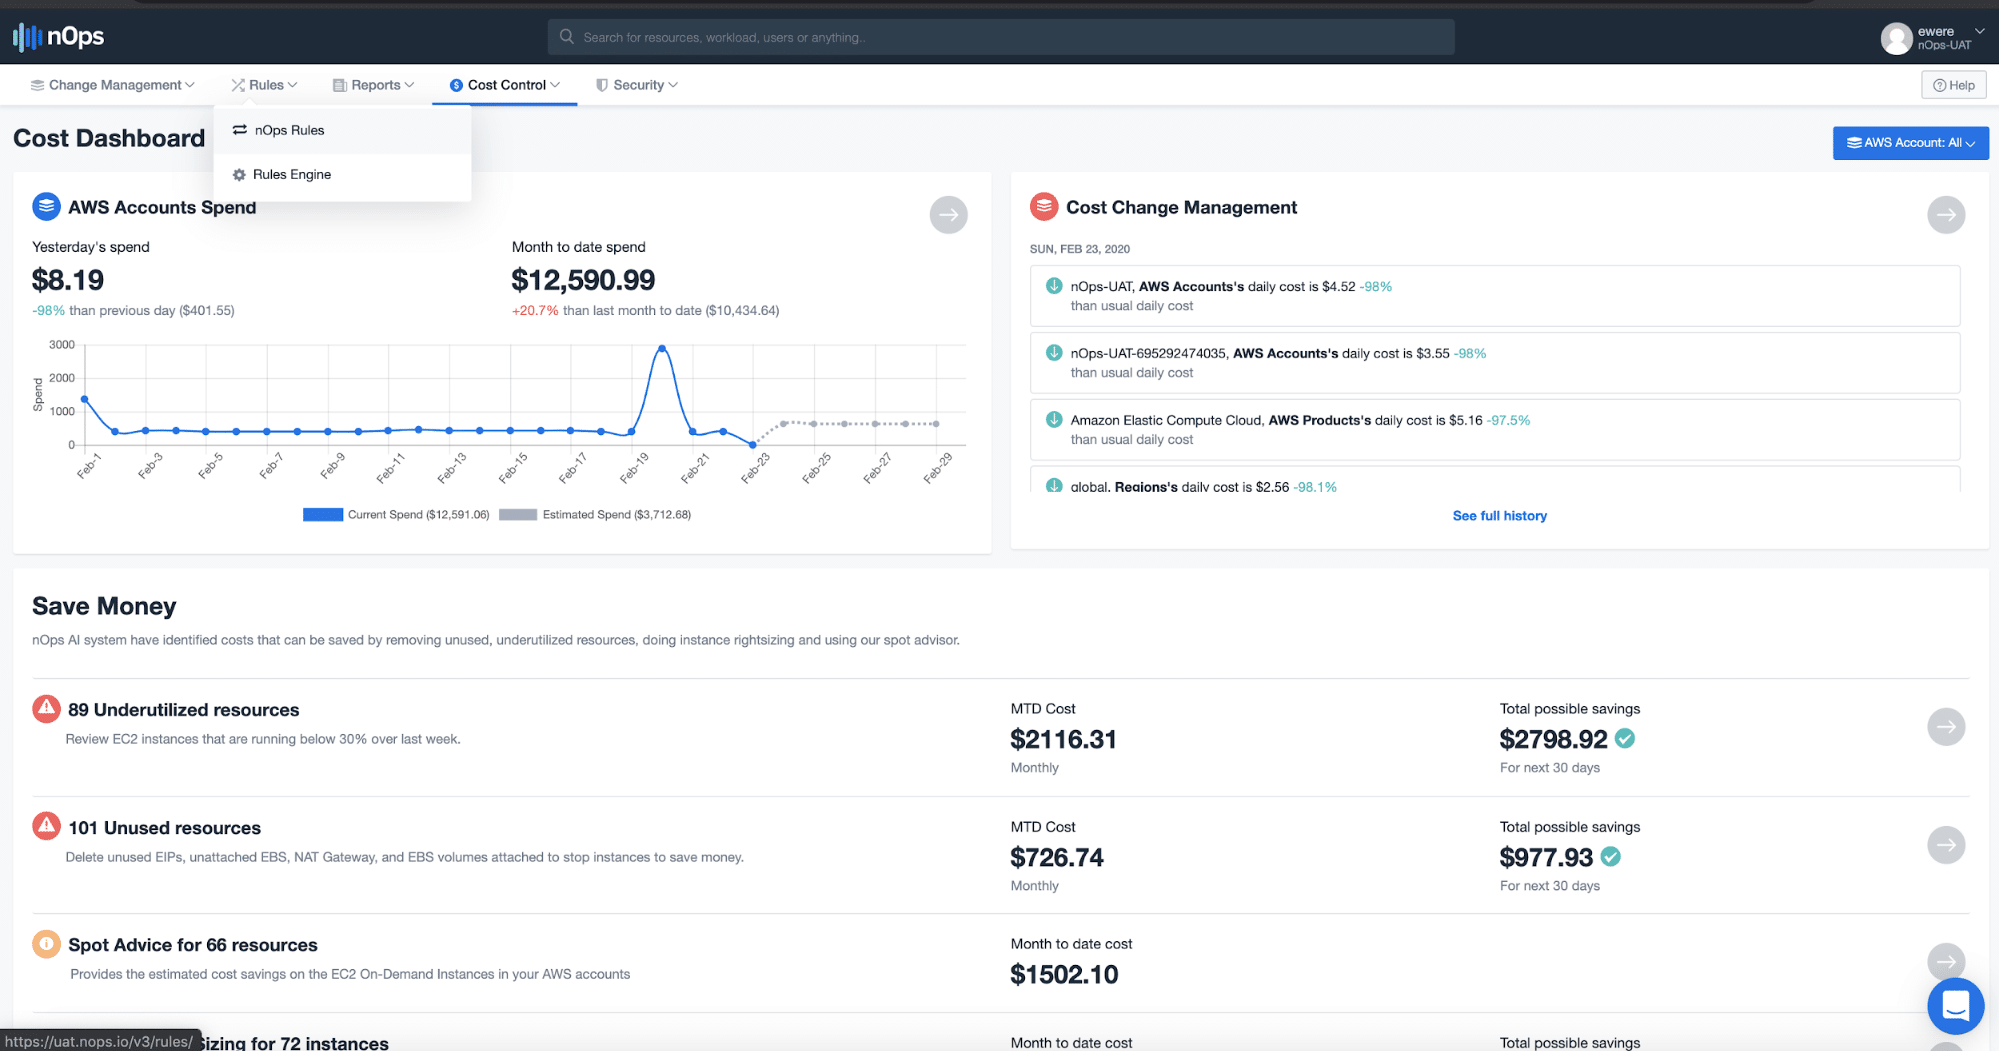Open the chat support bubble
This screenshot has width=1999, height=1052.
[x=1955, y=1006]
